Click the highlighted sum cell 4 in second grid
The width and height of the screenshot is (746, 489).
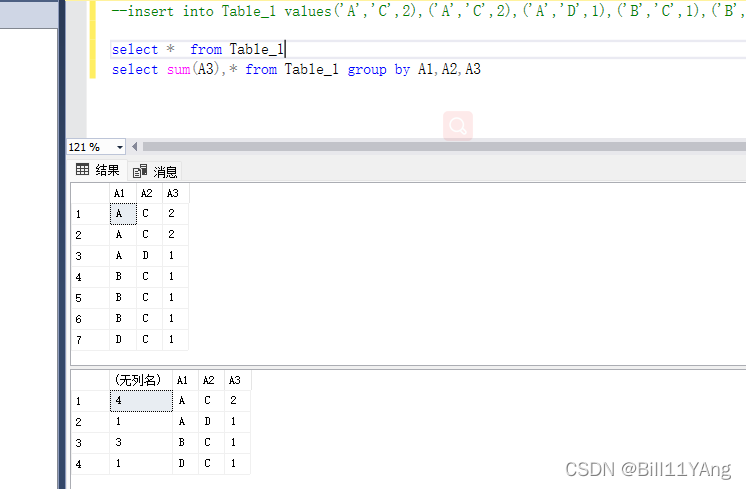coord(141,401)
